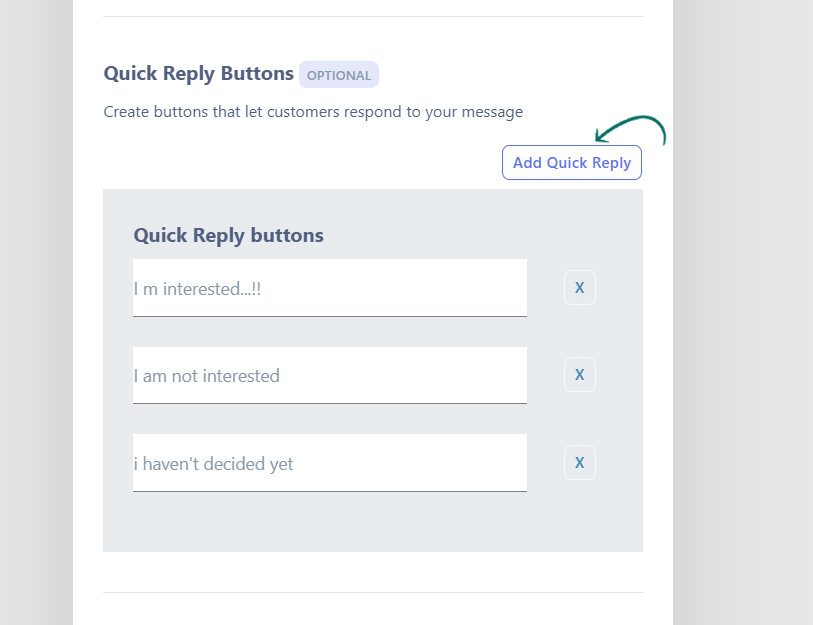The width and height of the screenshot is (813, 625).
Task: Click the divider line below the gray panel
Action: click(372, 592)
